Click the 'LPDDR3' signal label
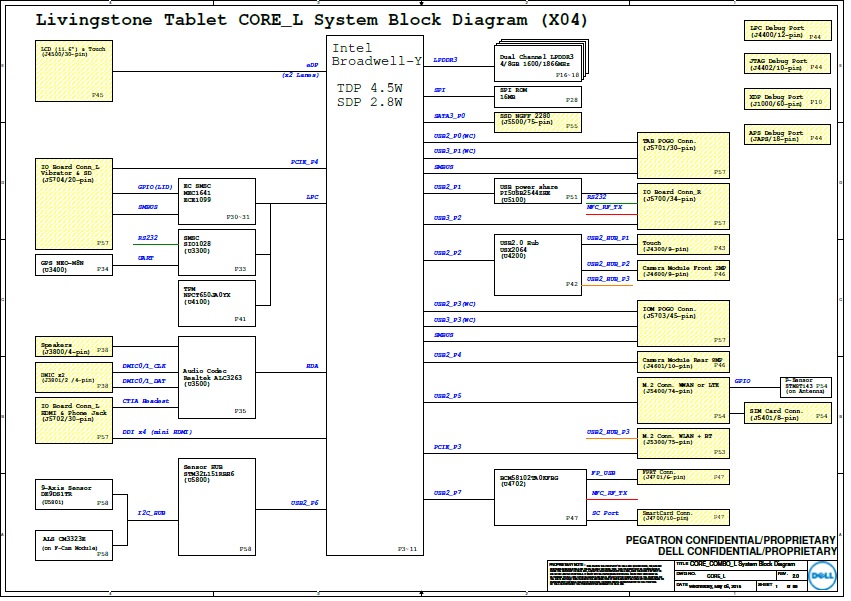Screen dimensions: 851x601 click(x=446, y=60)
